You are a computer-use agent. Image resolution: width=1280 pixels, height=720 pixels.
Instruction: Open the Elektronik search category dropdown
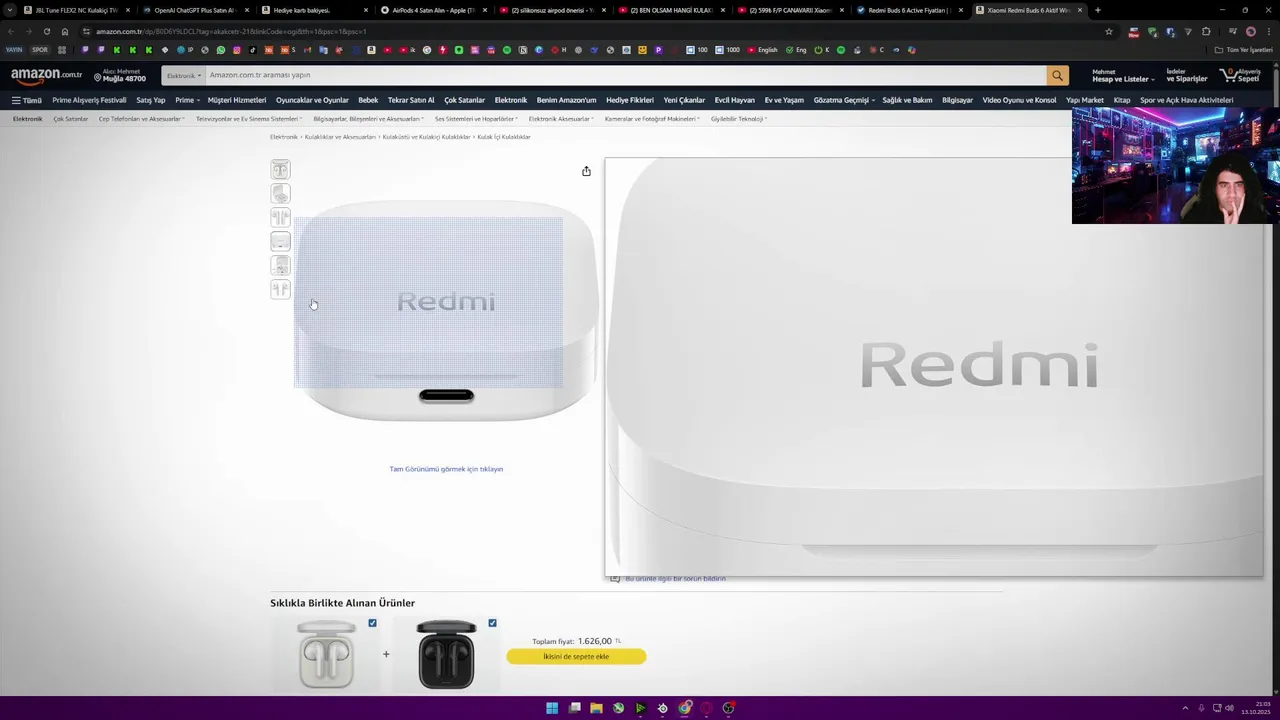(184, 75)
